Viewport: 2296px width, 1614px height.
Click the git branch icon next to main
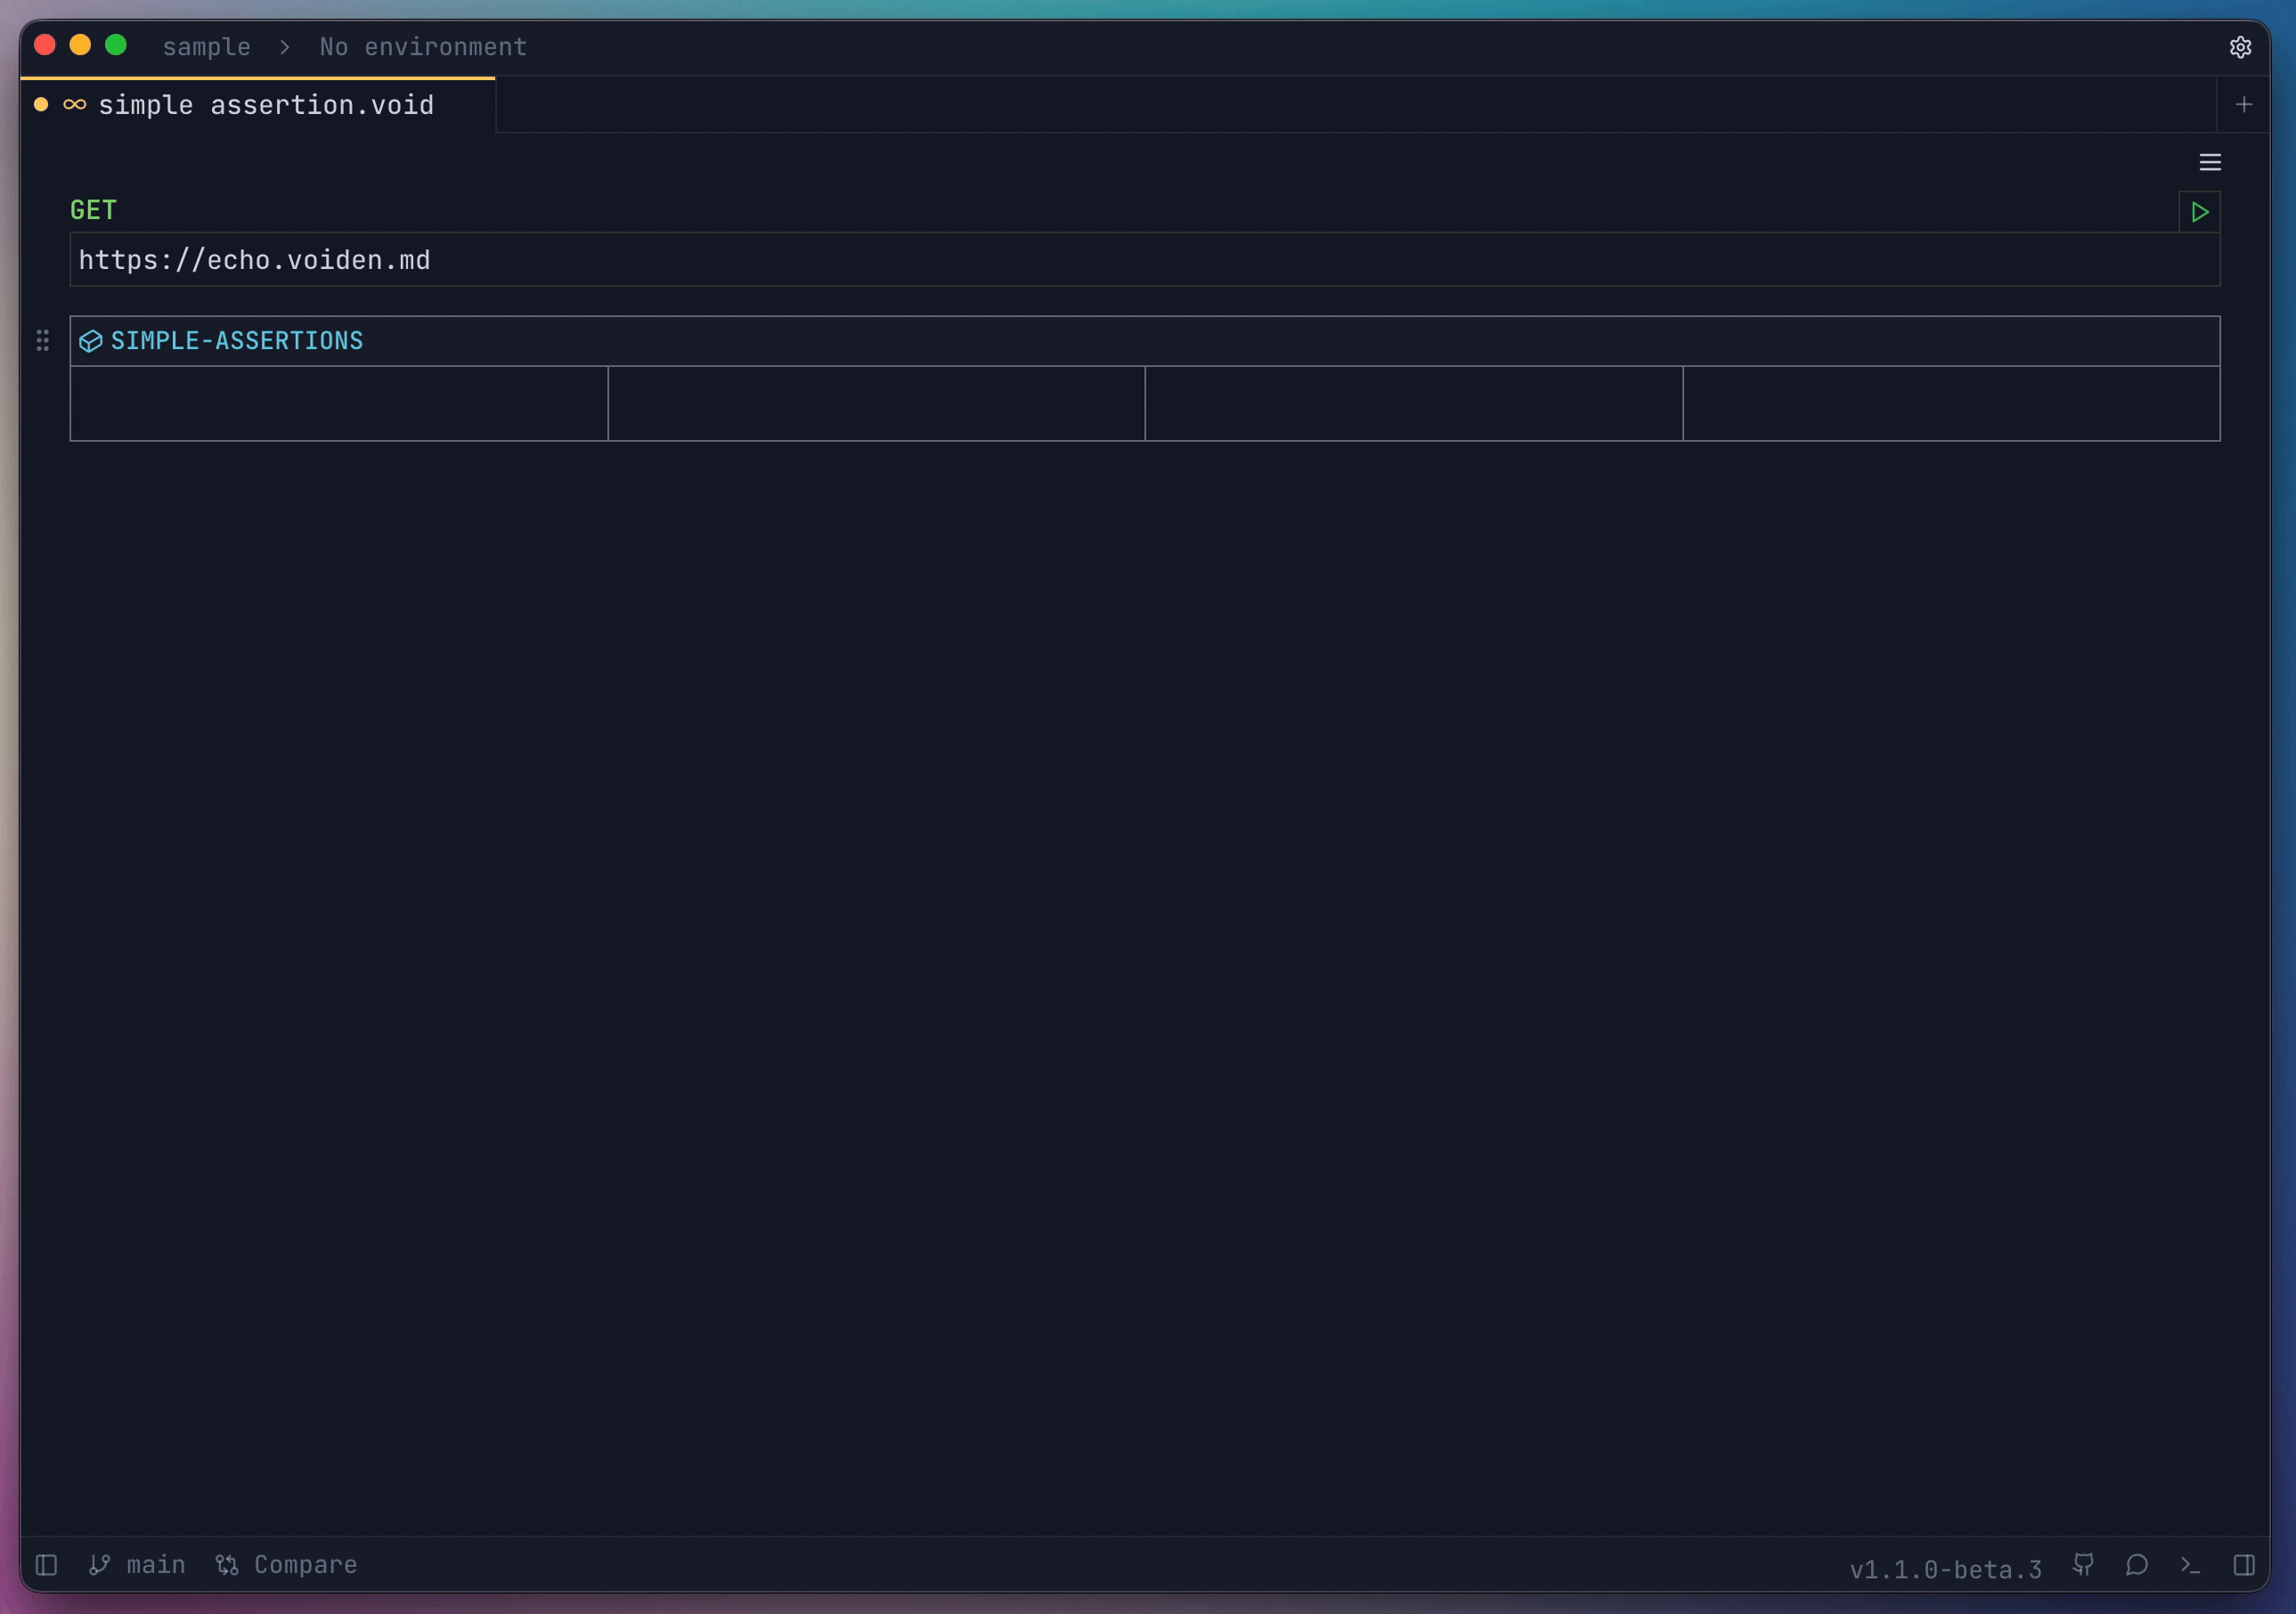100,1565
